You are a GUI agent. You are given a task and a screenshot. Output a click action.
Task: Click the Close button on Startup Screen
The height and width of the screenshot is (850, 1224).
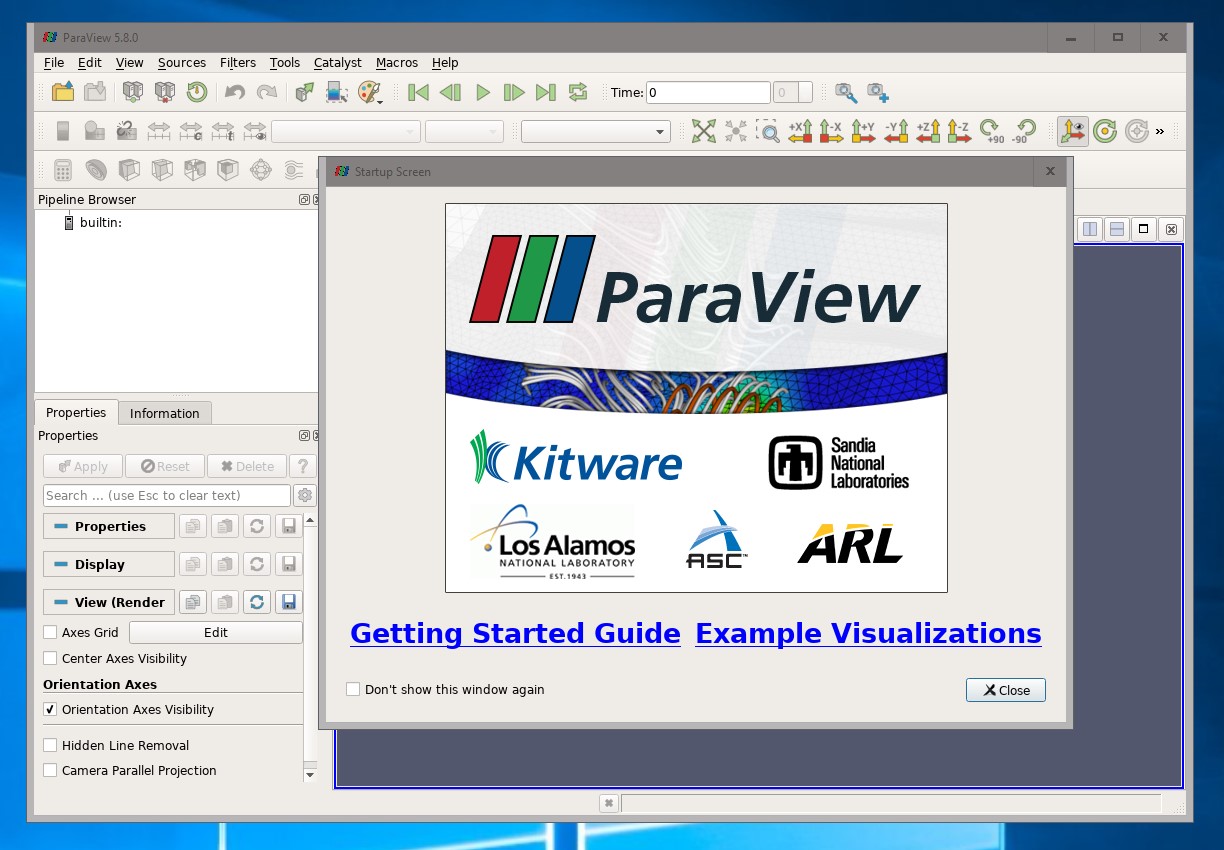click(x=1005, y=690)
